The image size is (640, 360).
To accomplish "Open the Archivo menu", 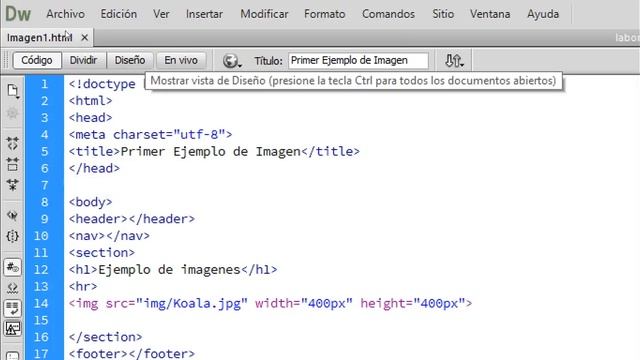I will 65,14.
